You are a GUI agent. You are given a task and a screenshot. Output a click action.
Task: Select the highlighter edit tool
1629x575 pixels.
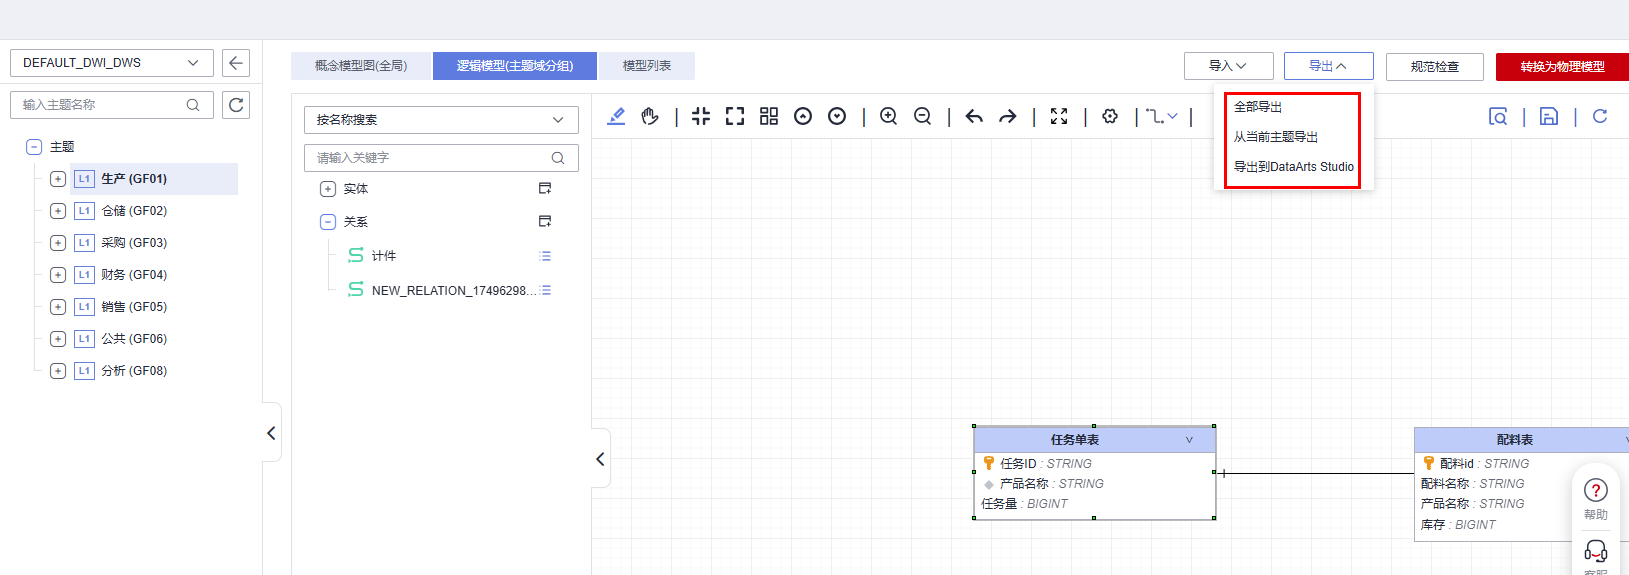[616, 116]
